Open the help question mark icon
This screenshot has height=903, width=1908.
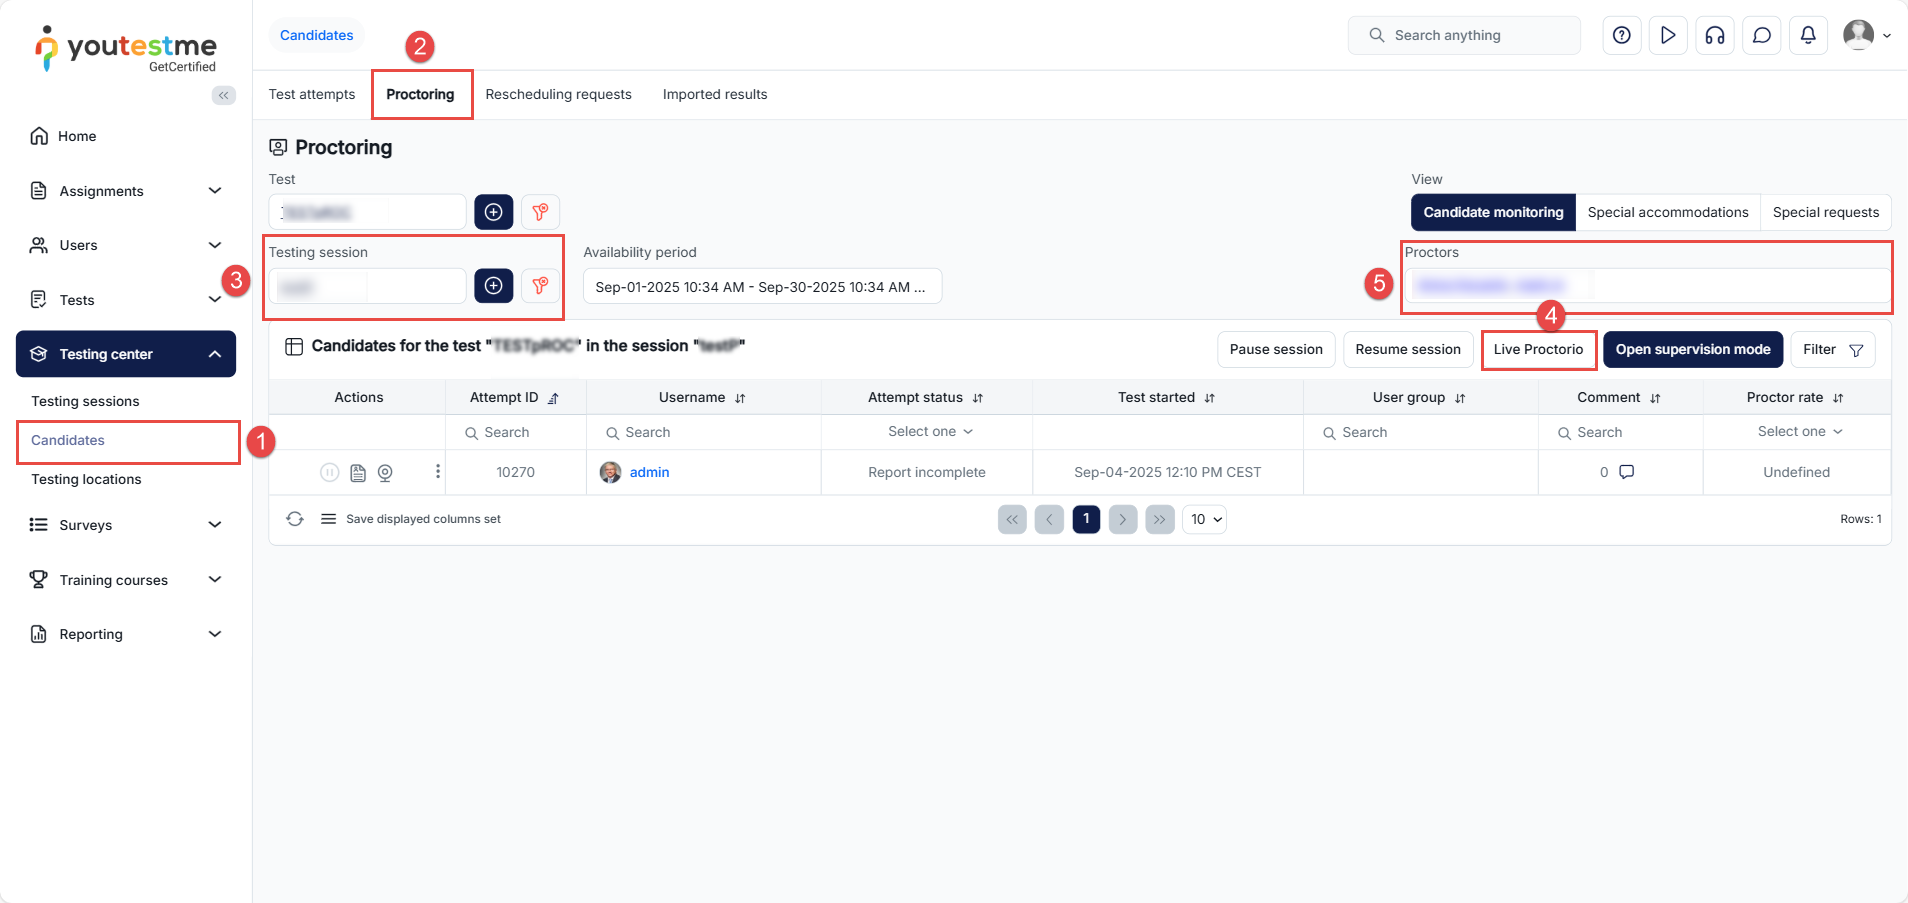point(1622,35)
